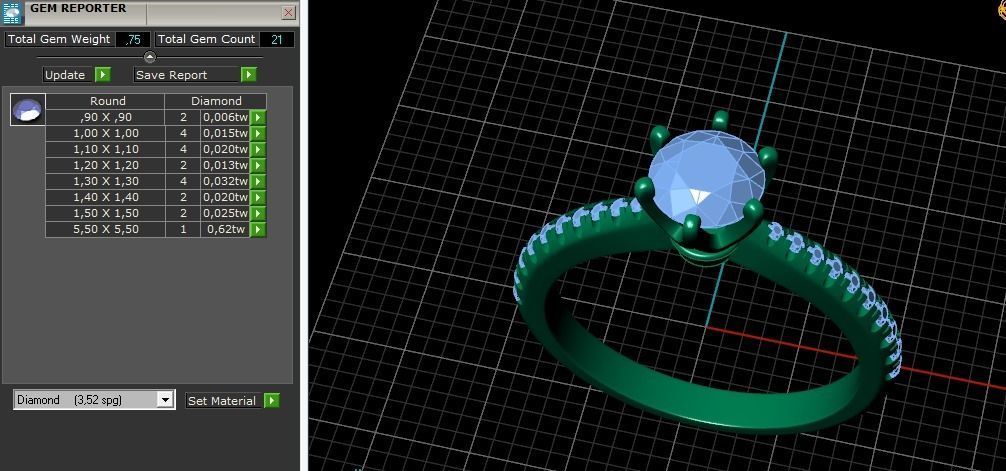
Task: Click the 0,015tw weight cell
Action: (225, 133)
